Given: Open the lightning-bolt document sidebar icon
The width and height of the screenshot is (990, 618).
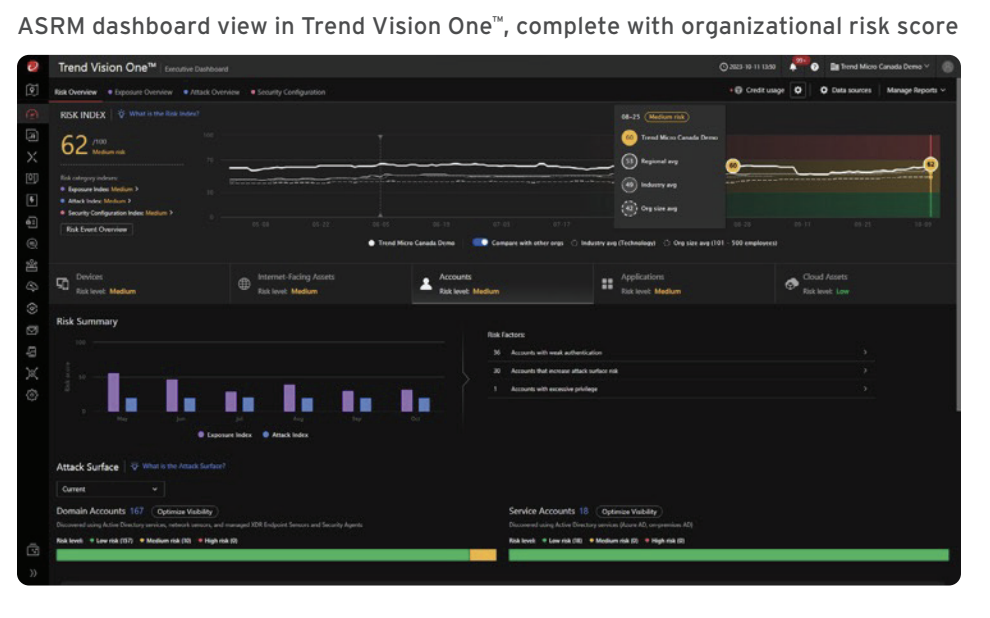Looking at the screenshot, I should (32, 200).
